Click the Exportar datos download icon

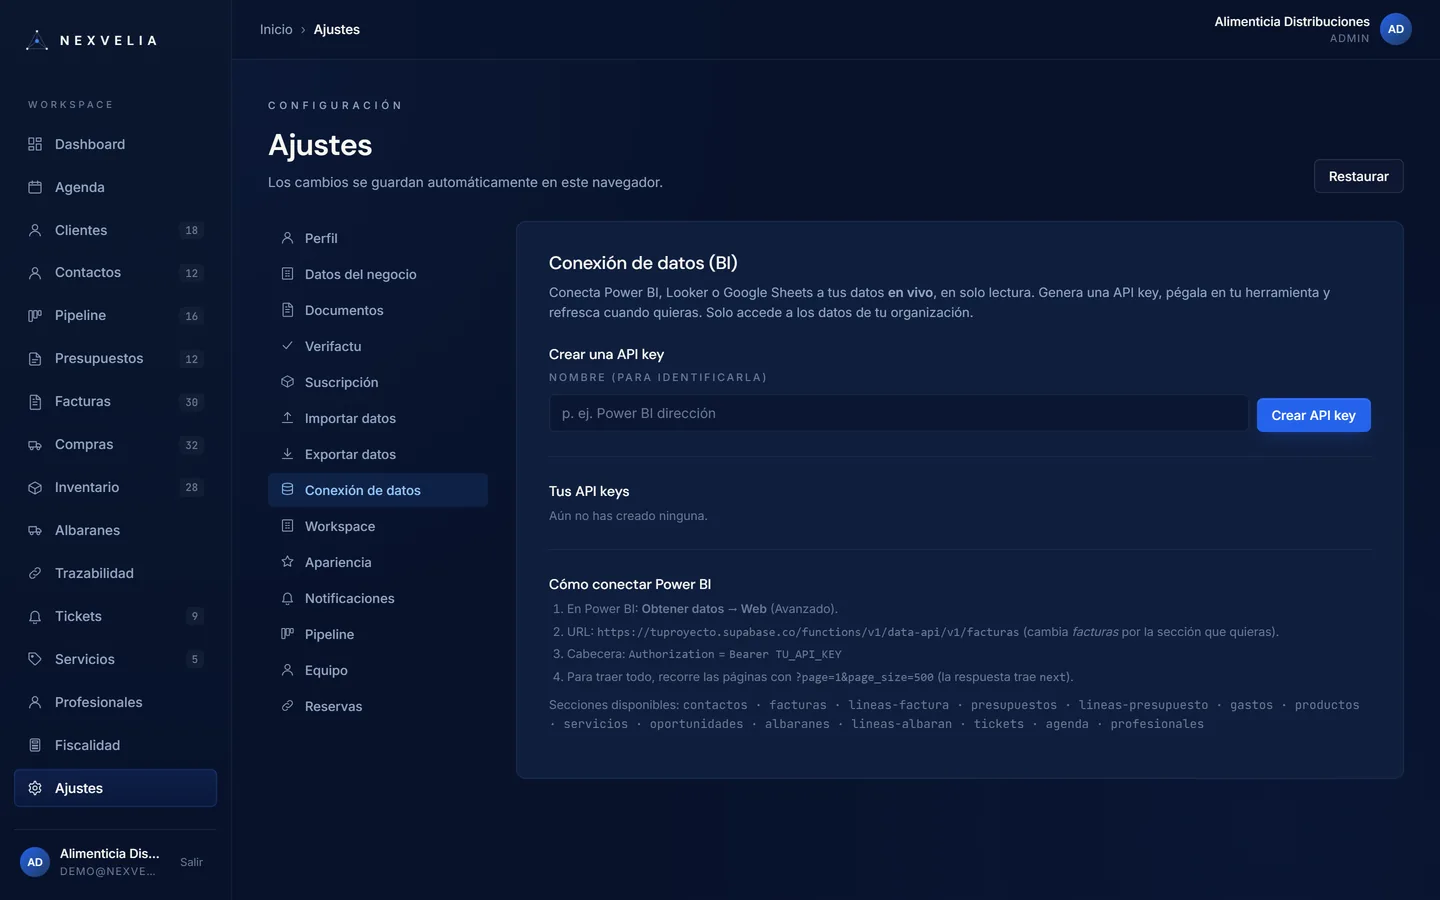coord(287,454)
